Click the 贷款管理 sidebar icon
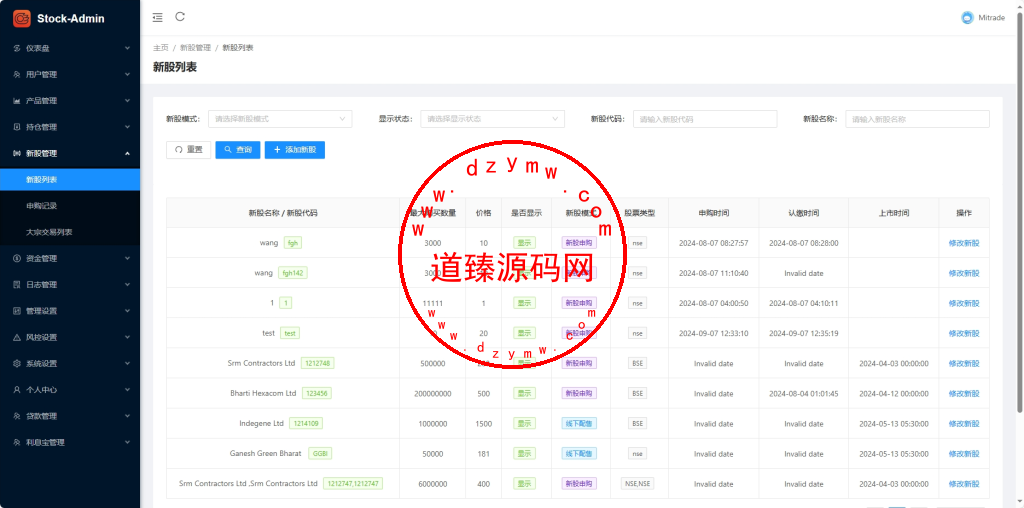 [17, 416]
